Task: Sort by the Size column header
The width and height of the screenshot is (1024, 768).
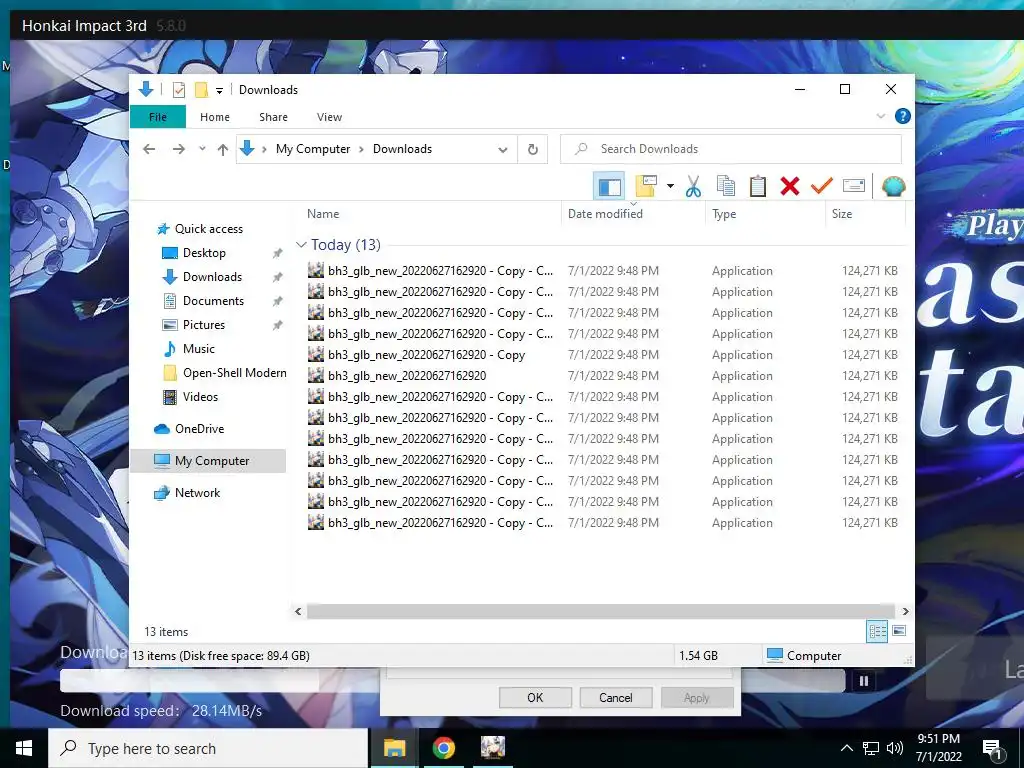Action: [842, 214]
